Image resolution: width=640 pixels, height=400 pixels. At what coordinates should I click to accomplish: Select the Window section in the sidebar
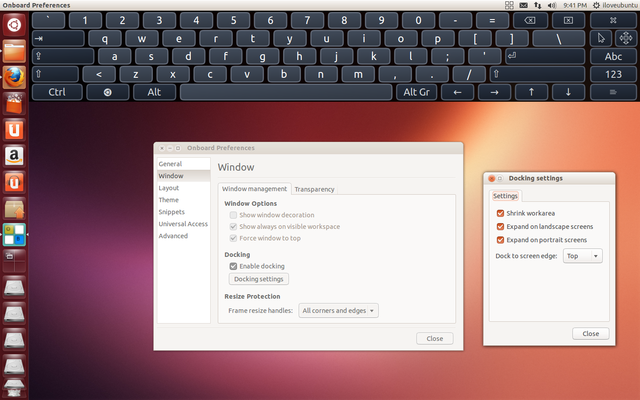coord(184,176)
